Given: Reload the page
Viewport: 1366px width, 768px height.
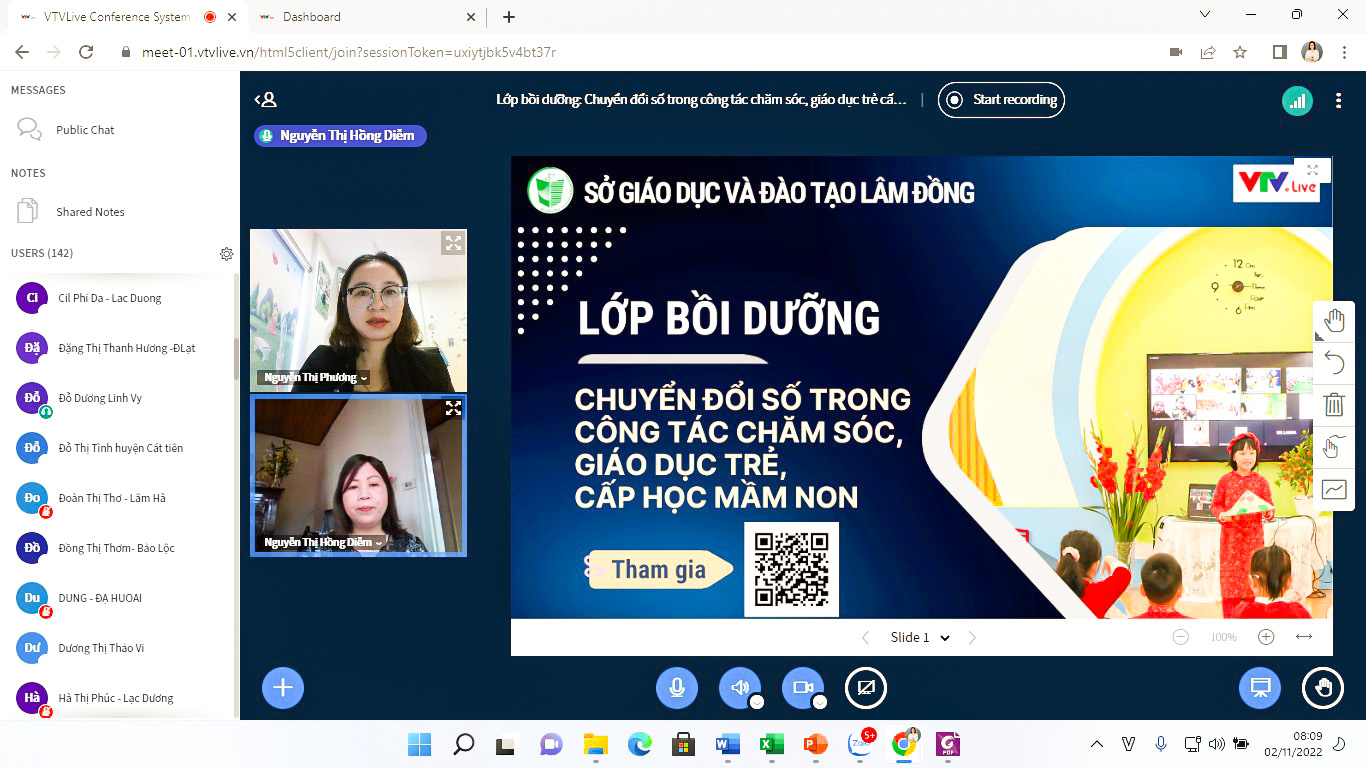Looking at the screenshot, I should [x=86, y=52].
